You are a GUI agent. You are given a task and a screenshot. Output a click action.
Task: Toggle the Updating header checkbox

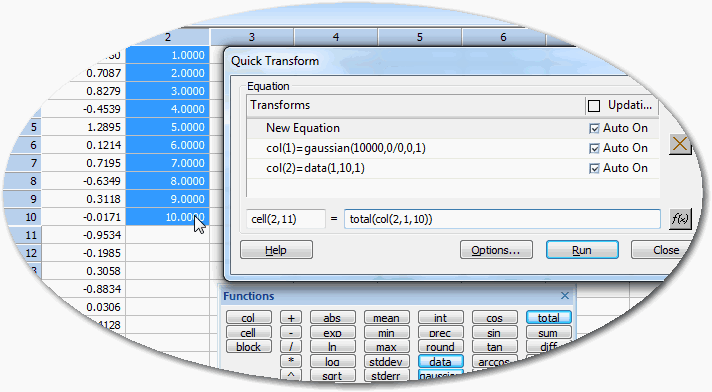pyautogui.click(x=593, y=106)
